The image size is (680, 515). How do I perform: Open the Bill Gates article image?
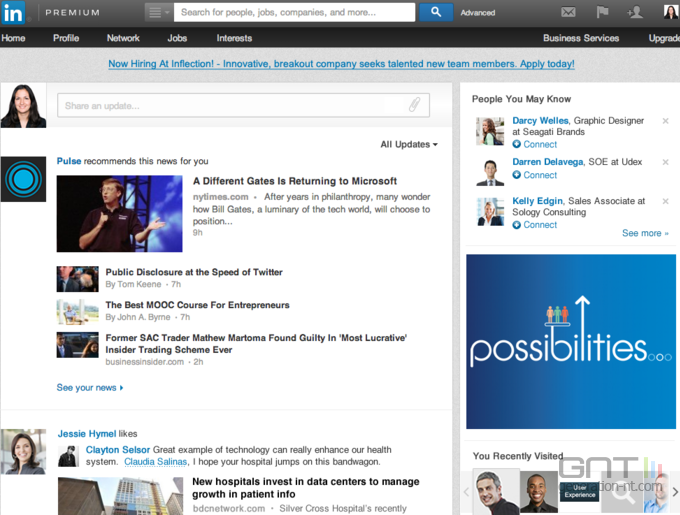point(120,214)
